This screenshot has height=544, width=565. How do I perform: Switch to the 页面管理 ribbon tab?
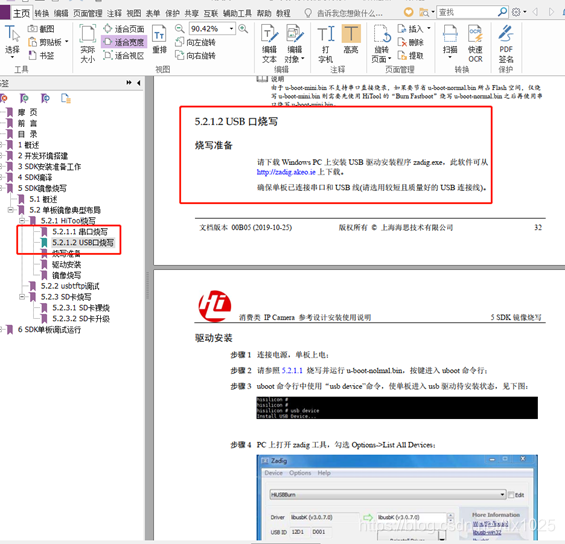coord(88,13)
